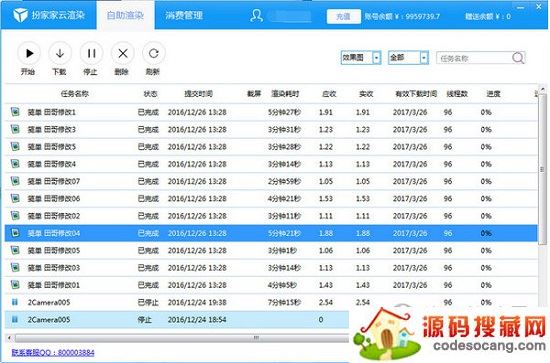550x363 pixels.
Task: Select the task name 田哥修改07
Action: pos(54,181)
